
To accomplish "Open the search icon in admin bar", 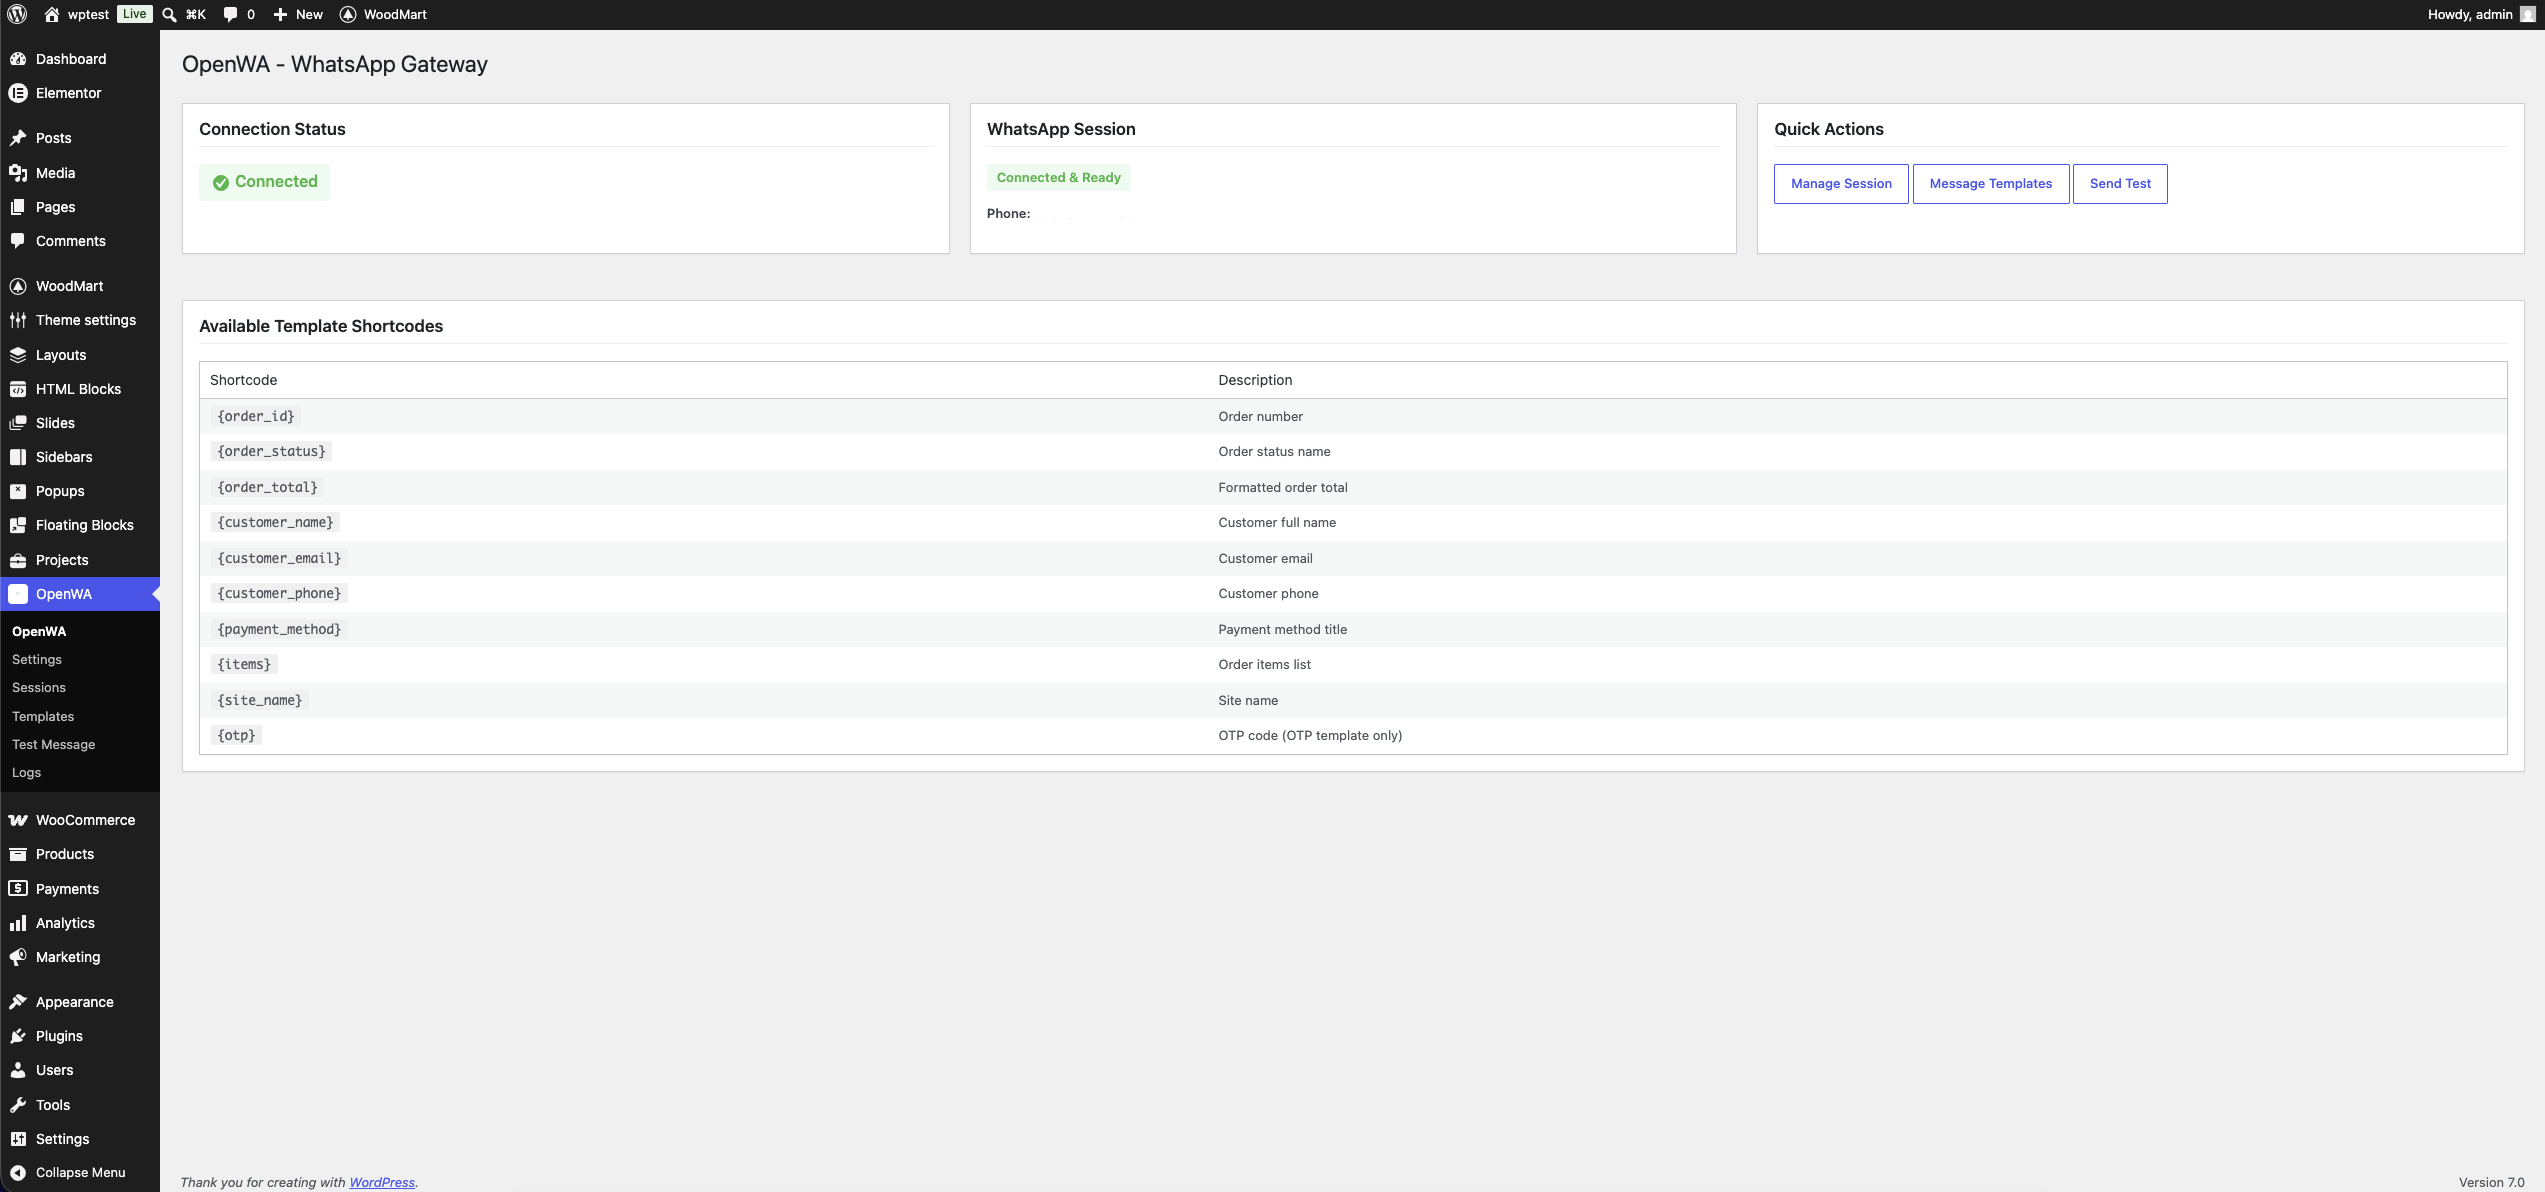I will tap(170, 14).
